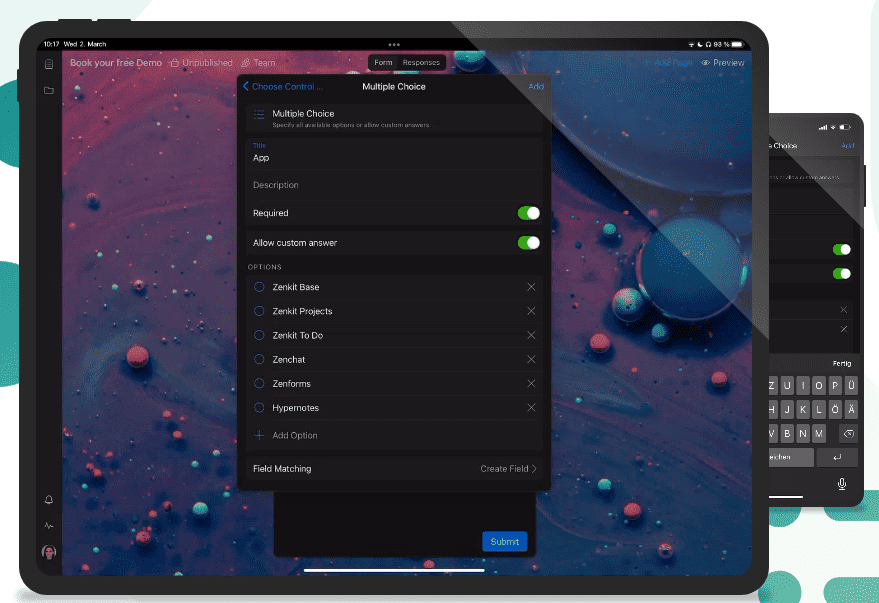Tap the Wi-Fi icon in the iPad status bar

coord(692,44)
